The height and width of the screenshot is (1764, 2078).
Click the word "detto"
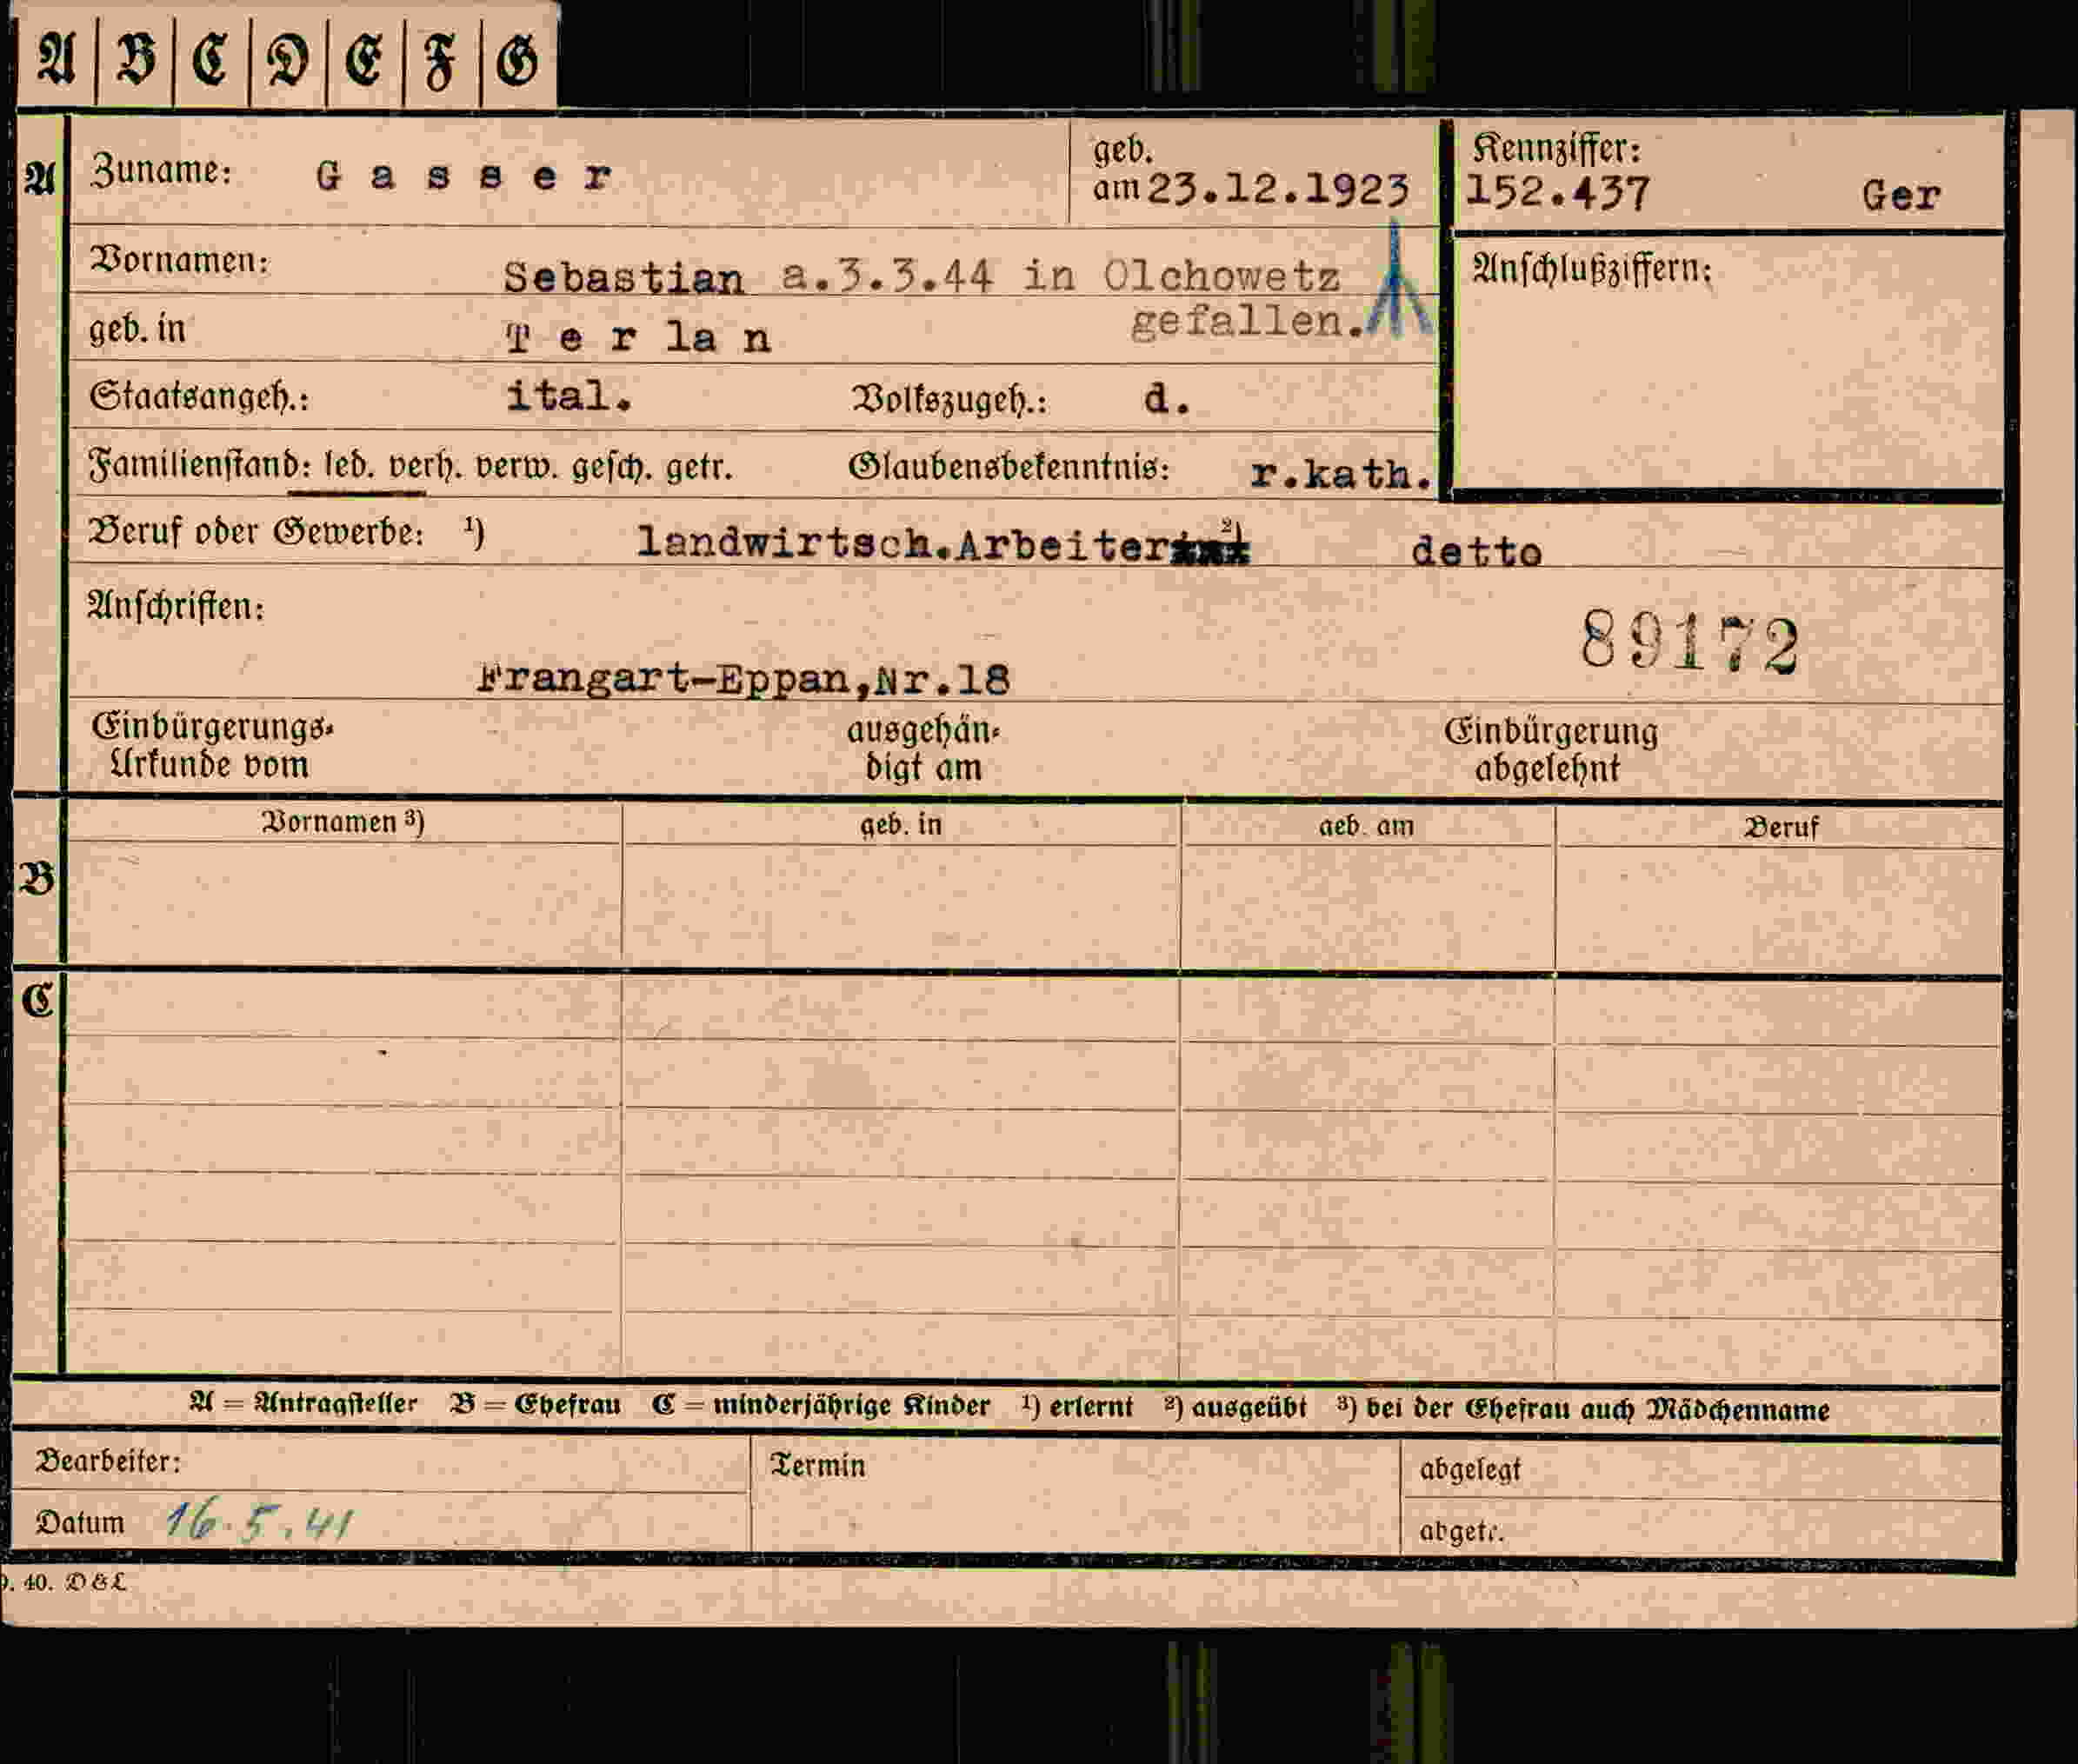pos(1476,551)
